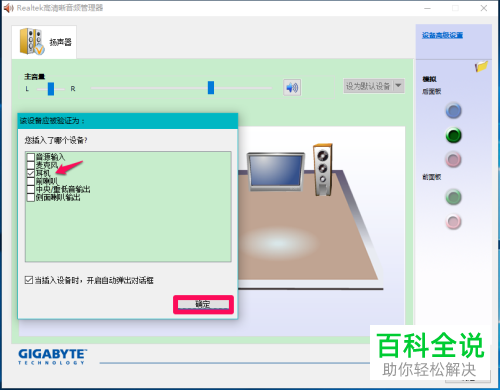Click the monitor in the room view
The width and height of the screenshot is (500, 390).
[276, 172]
